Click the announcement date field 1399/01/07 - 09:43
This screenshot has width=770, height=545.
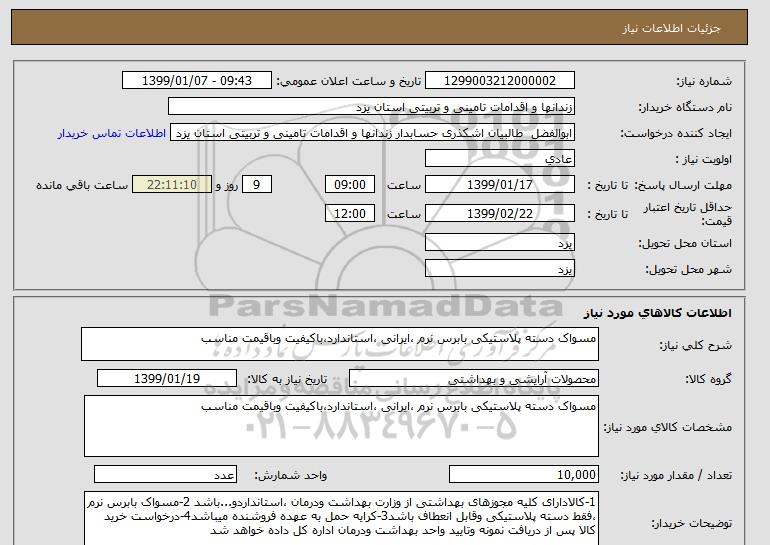point(196,81)
